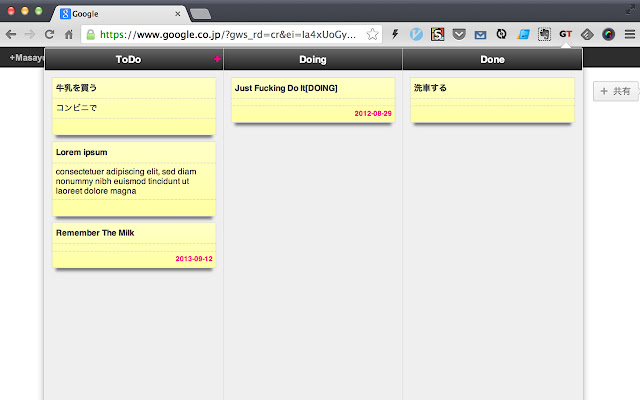Open the Just Fucking Do It[DOING] card
Image resolution: width=640 pixels, height=400 pixels.
313,100
